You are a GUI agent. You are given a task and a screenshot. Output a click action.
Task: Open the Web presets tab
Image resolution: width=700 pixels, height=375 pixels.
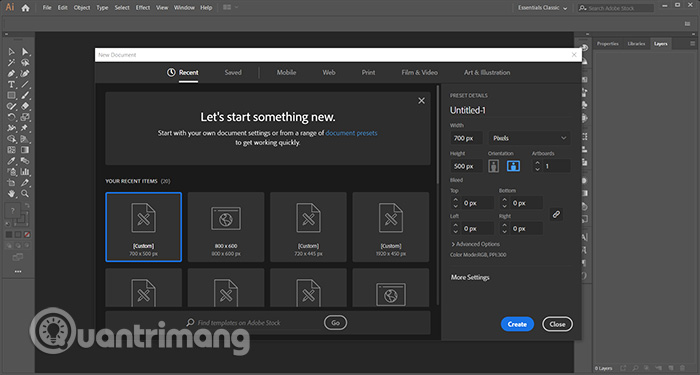[329, 72]
